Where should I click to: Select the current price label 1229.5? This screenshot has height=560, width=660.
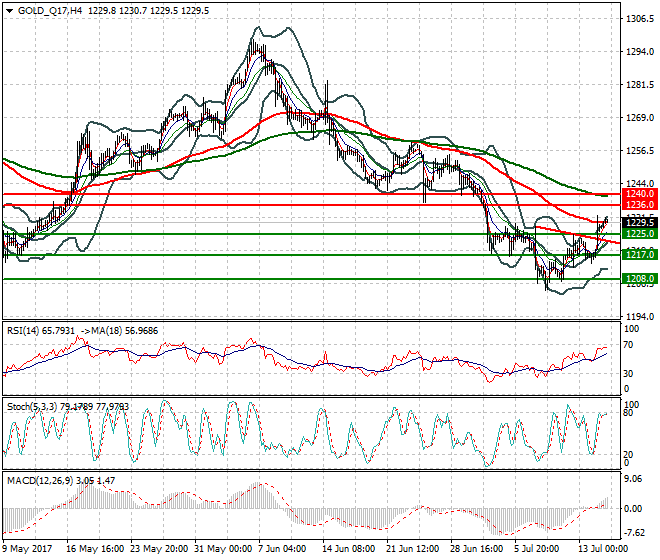pyautogui.click(x=640, y=222)
